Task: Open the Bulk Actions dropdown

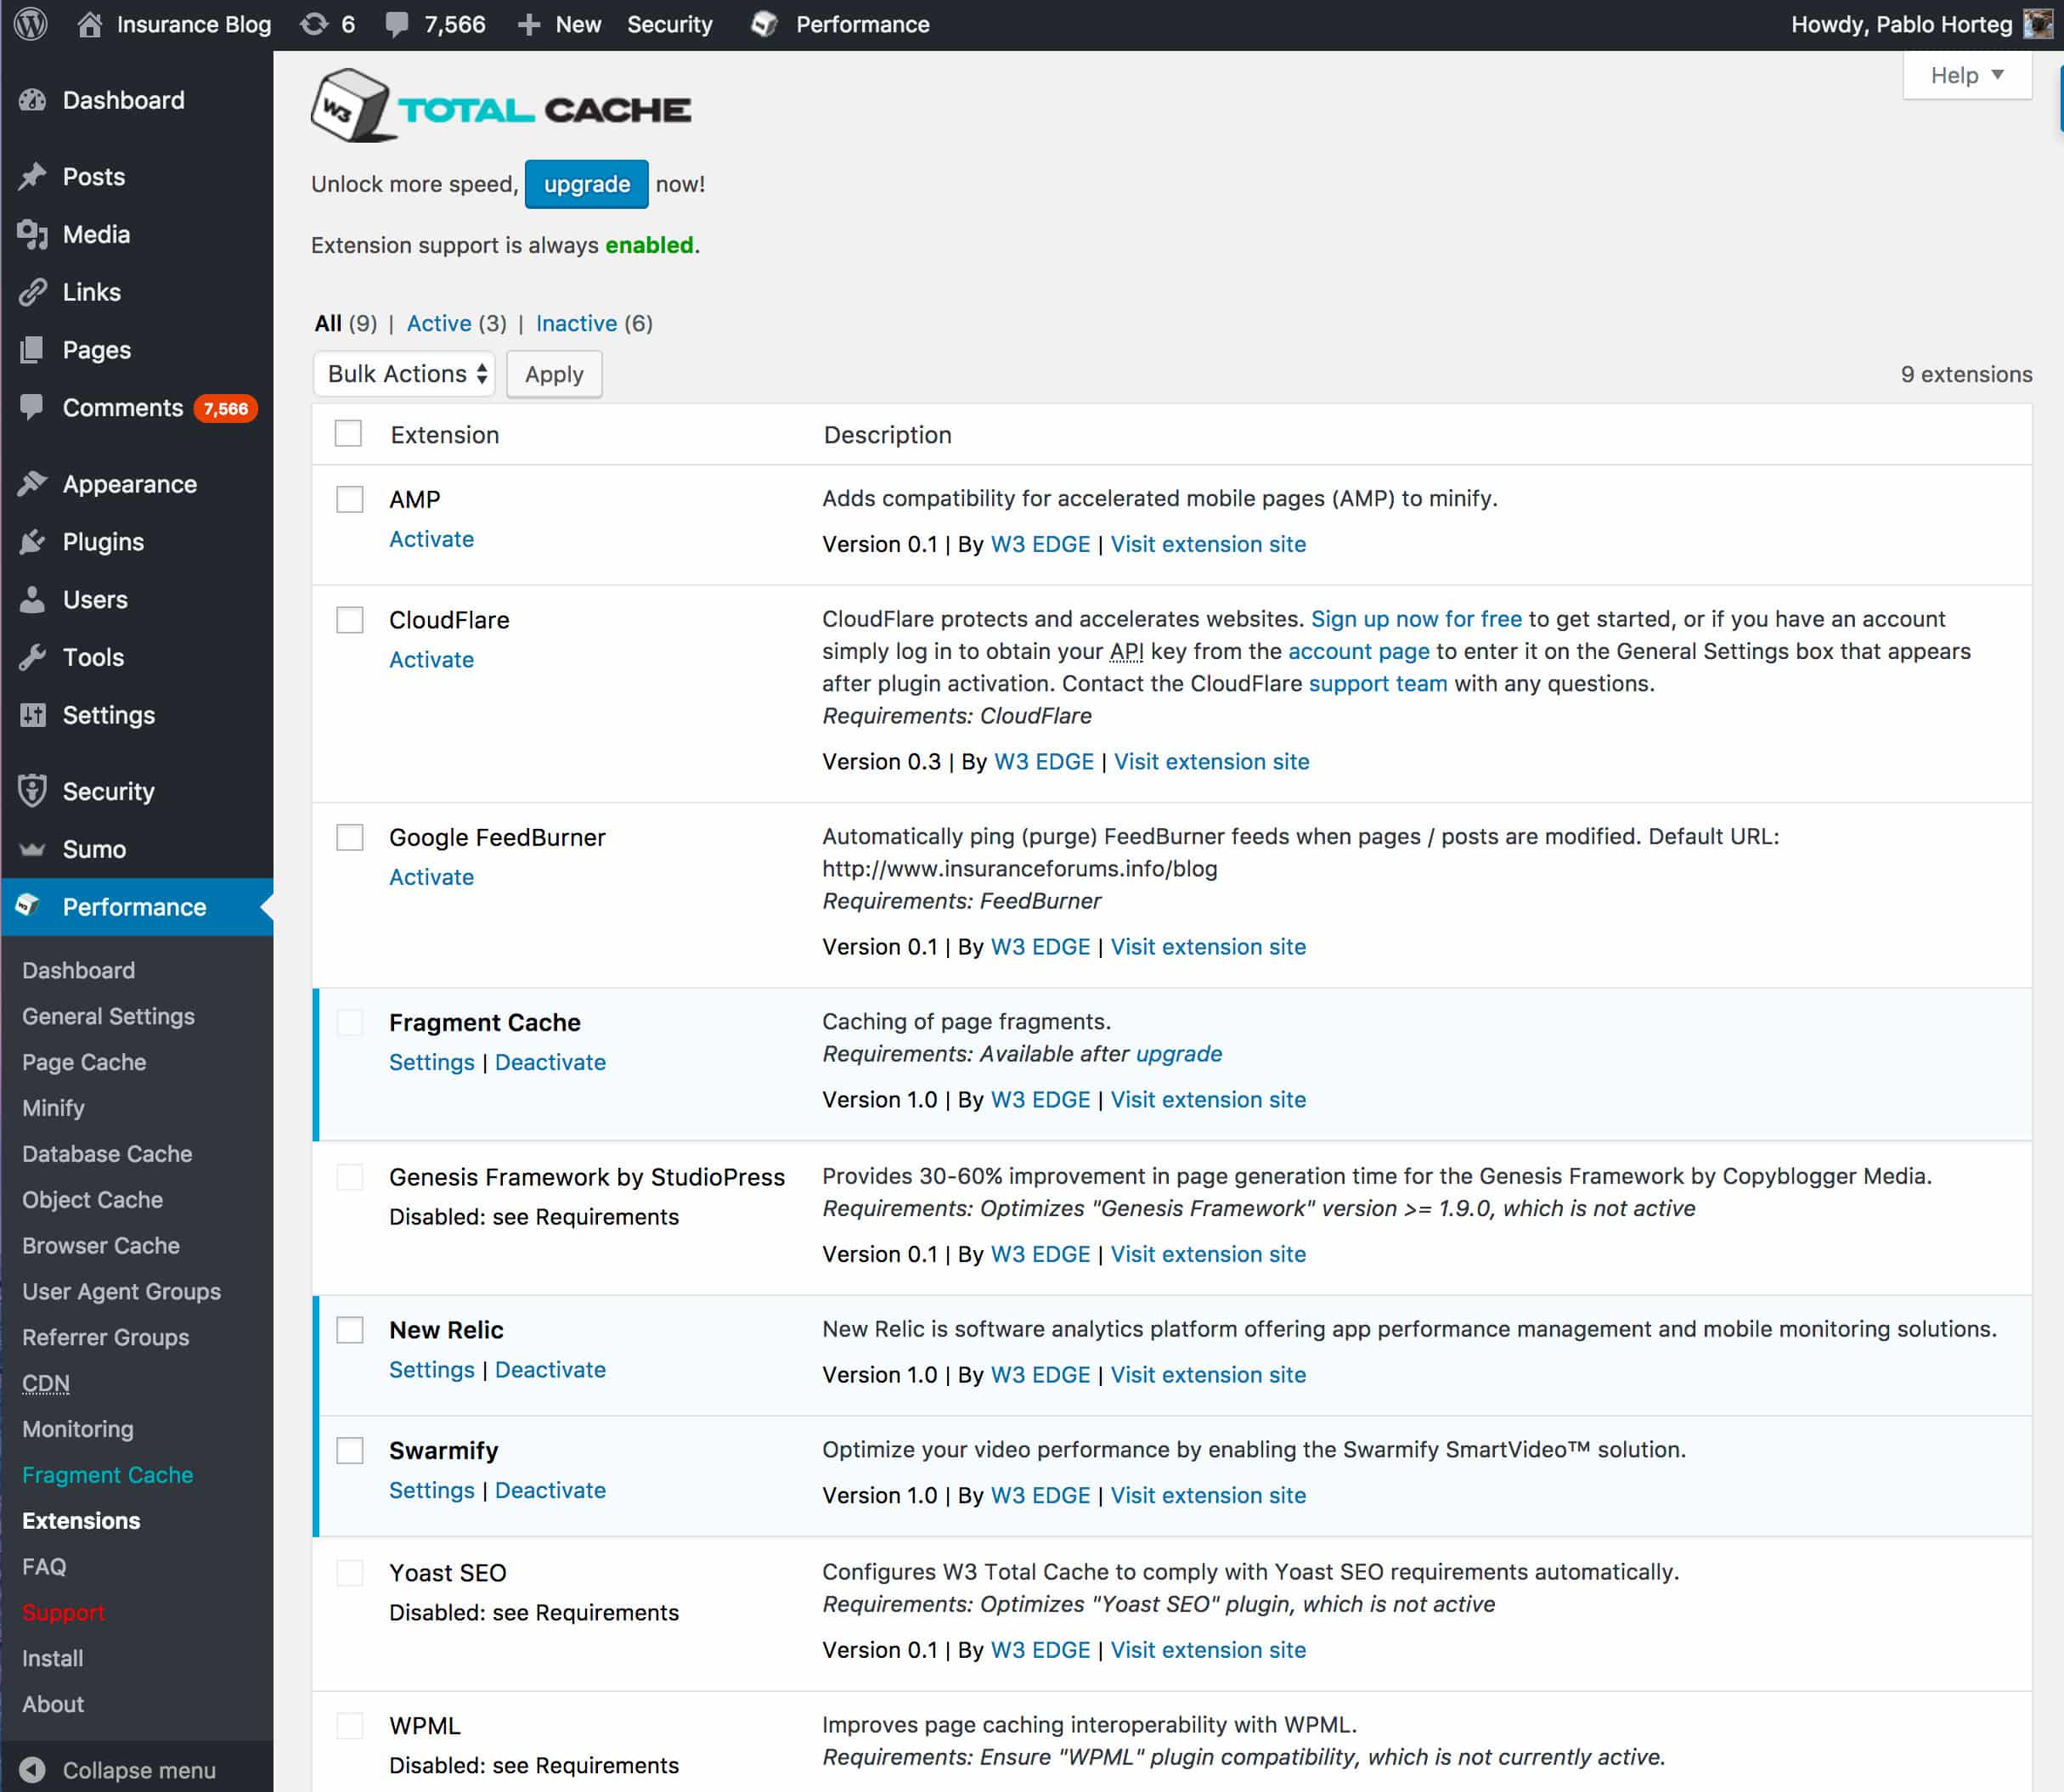Action: [x=404, y=374]
